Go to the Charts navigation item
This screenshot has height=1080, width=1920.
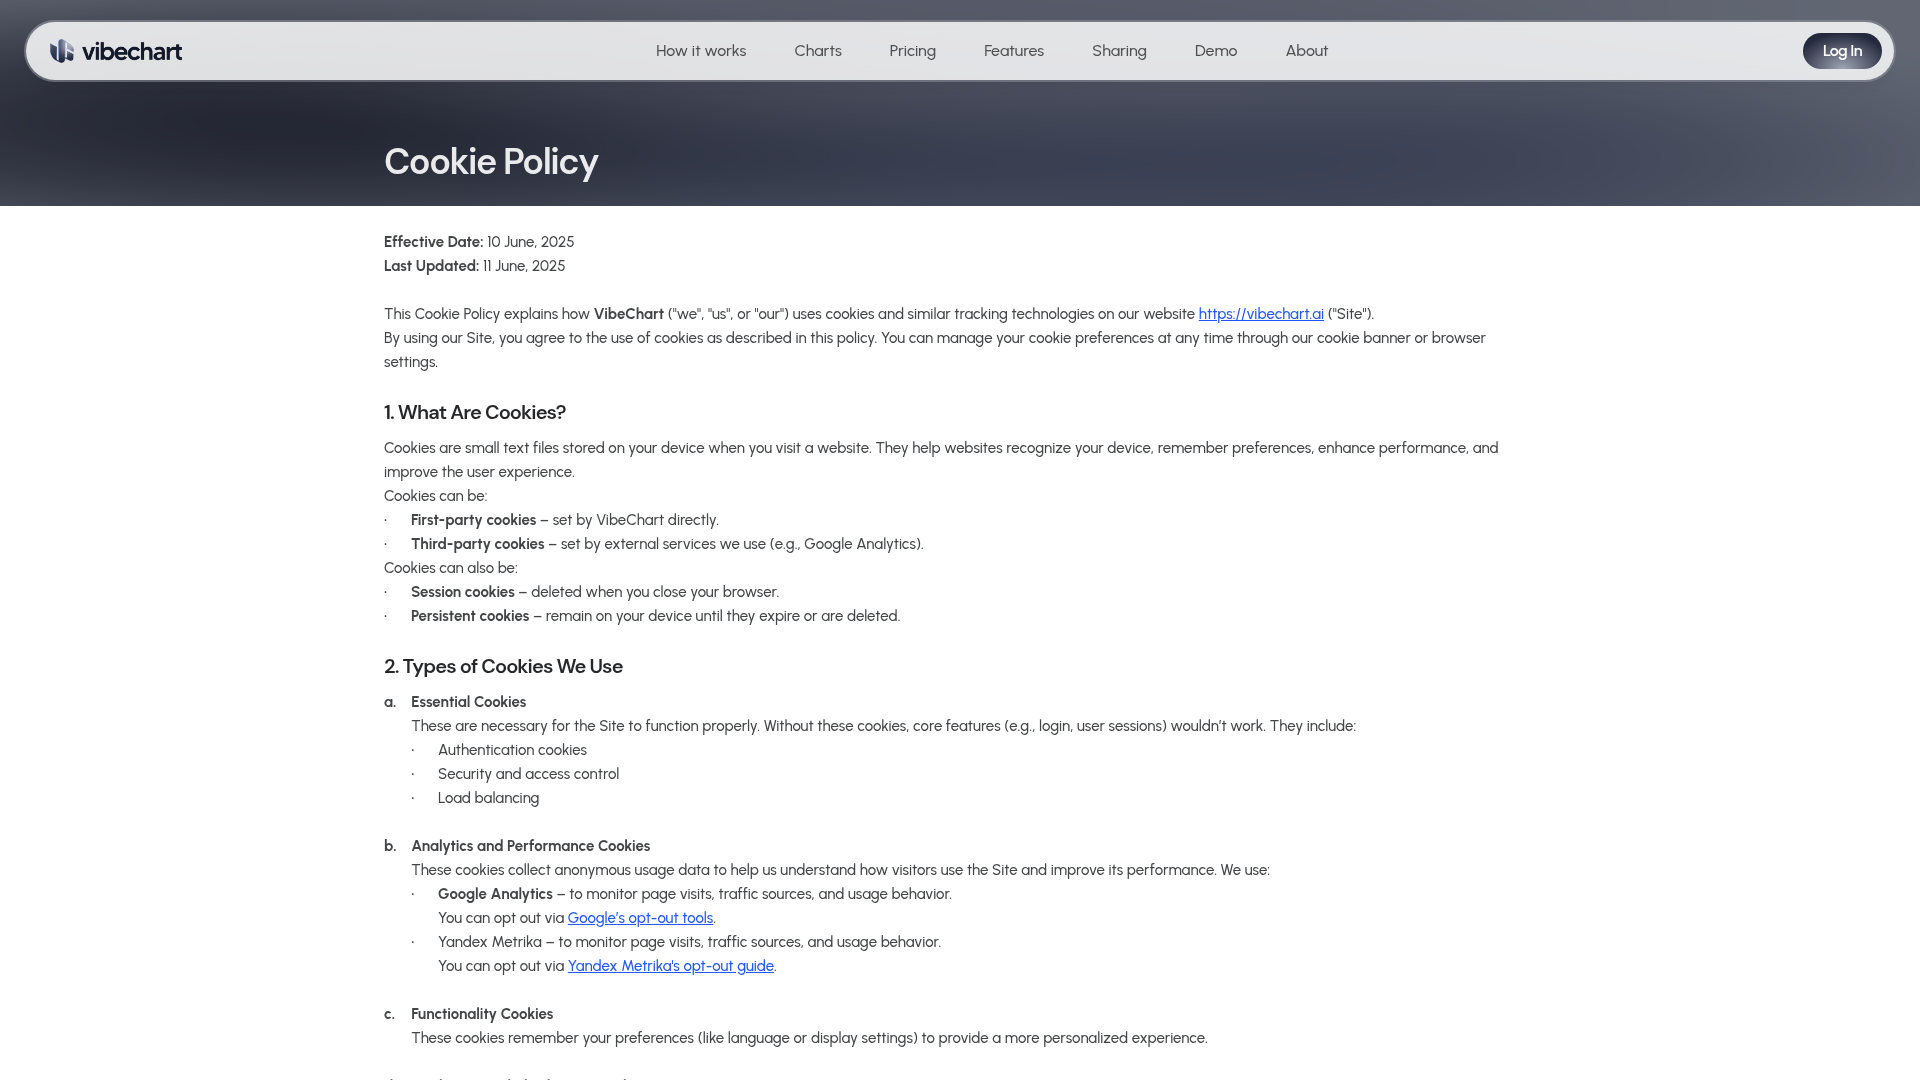click(818, 51)
